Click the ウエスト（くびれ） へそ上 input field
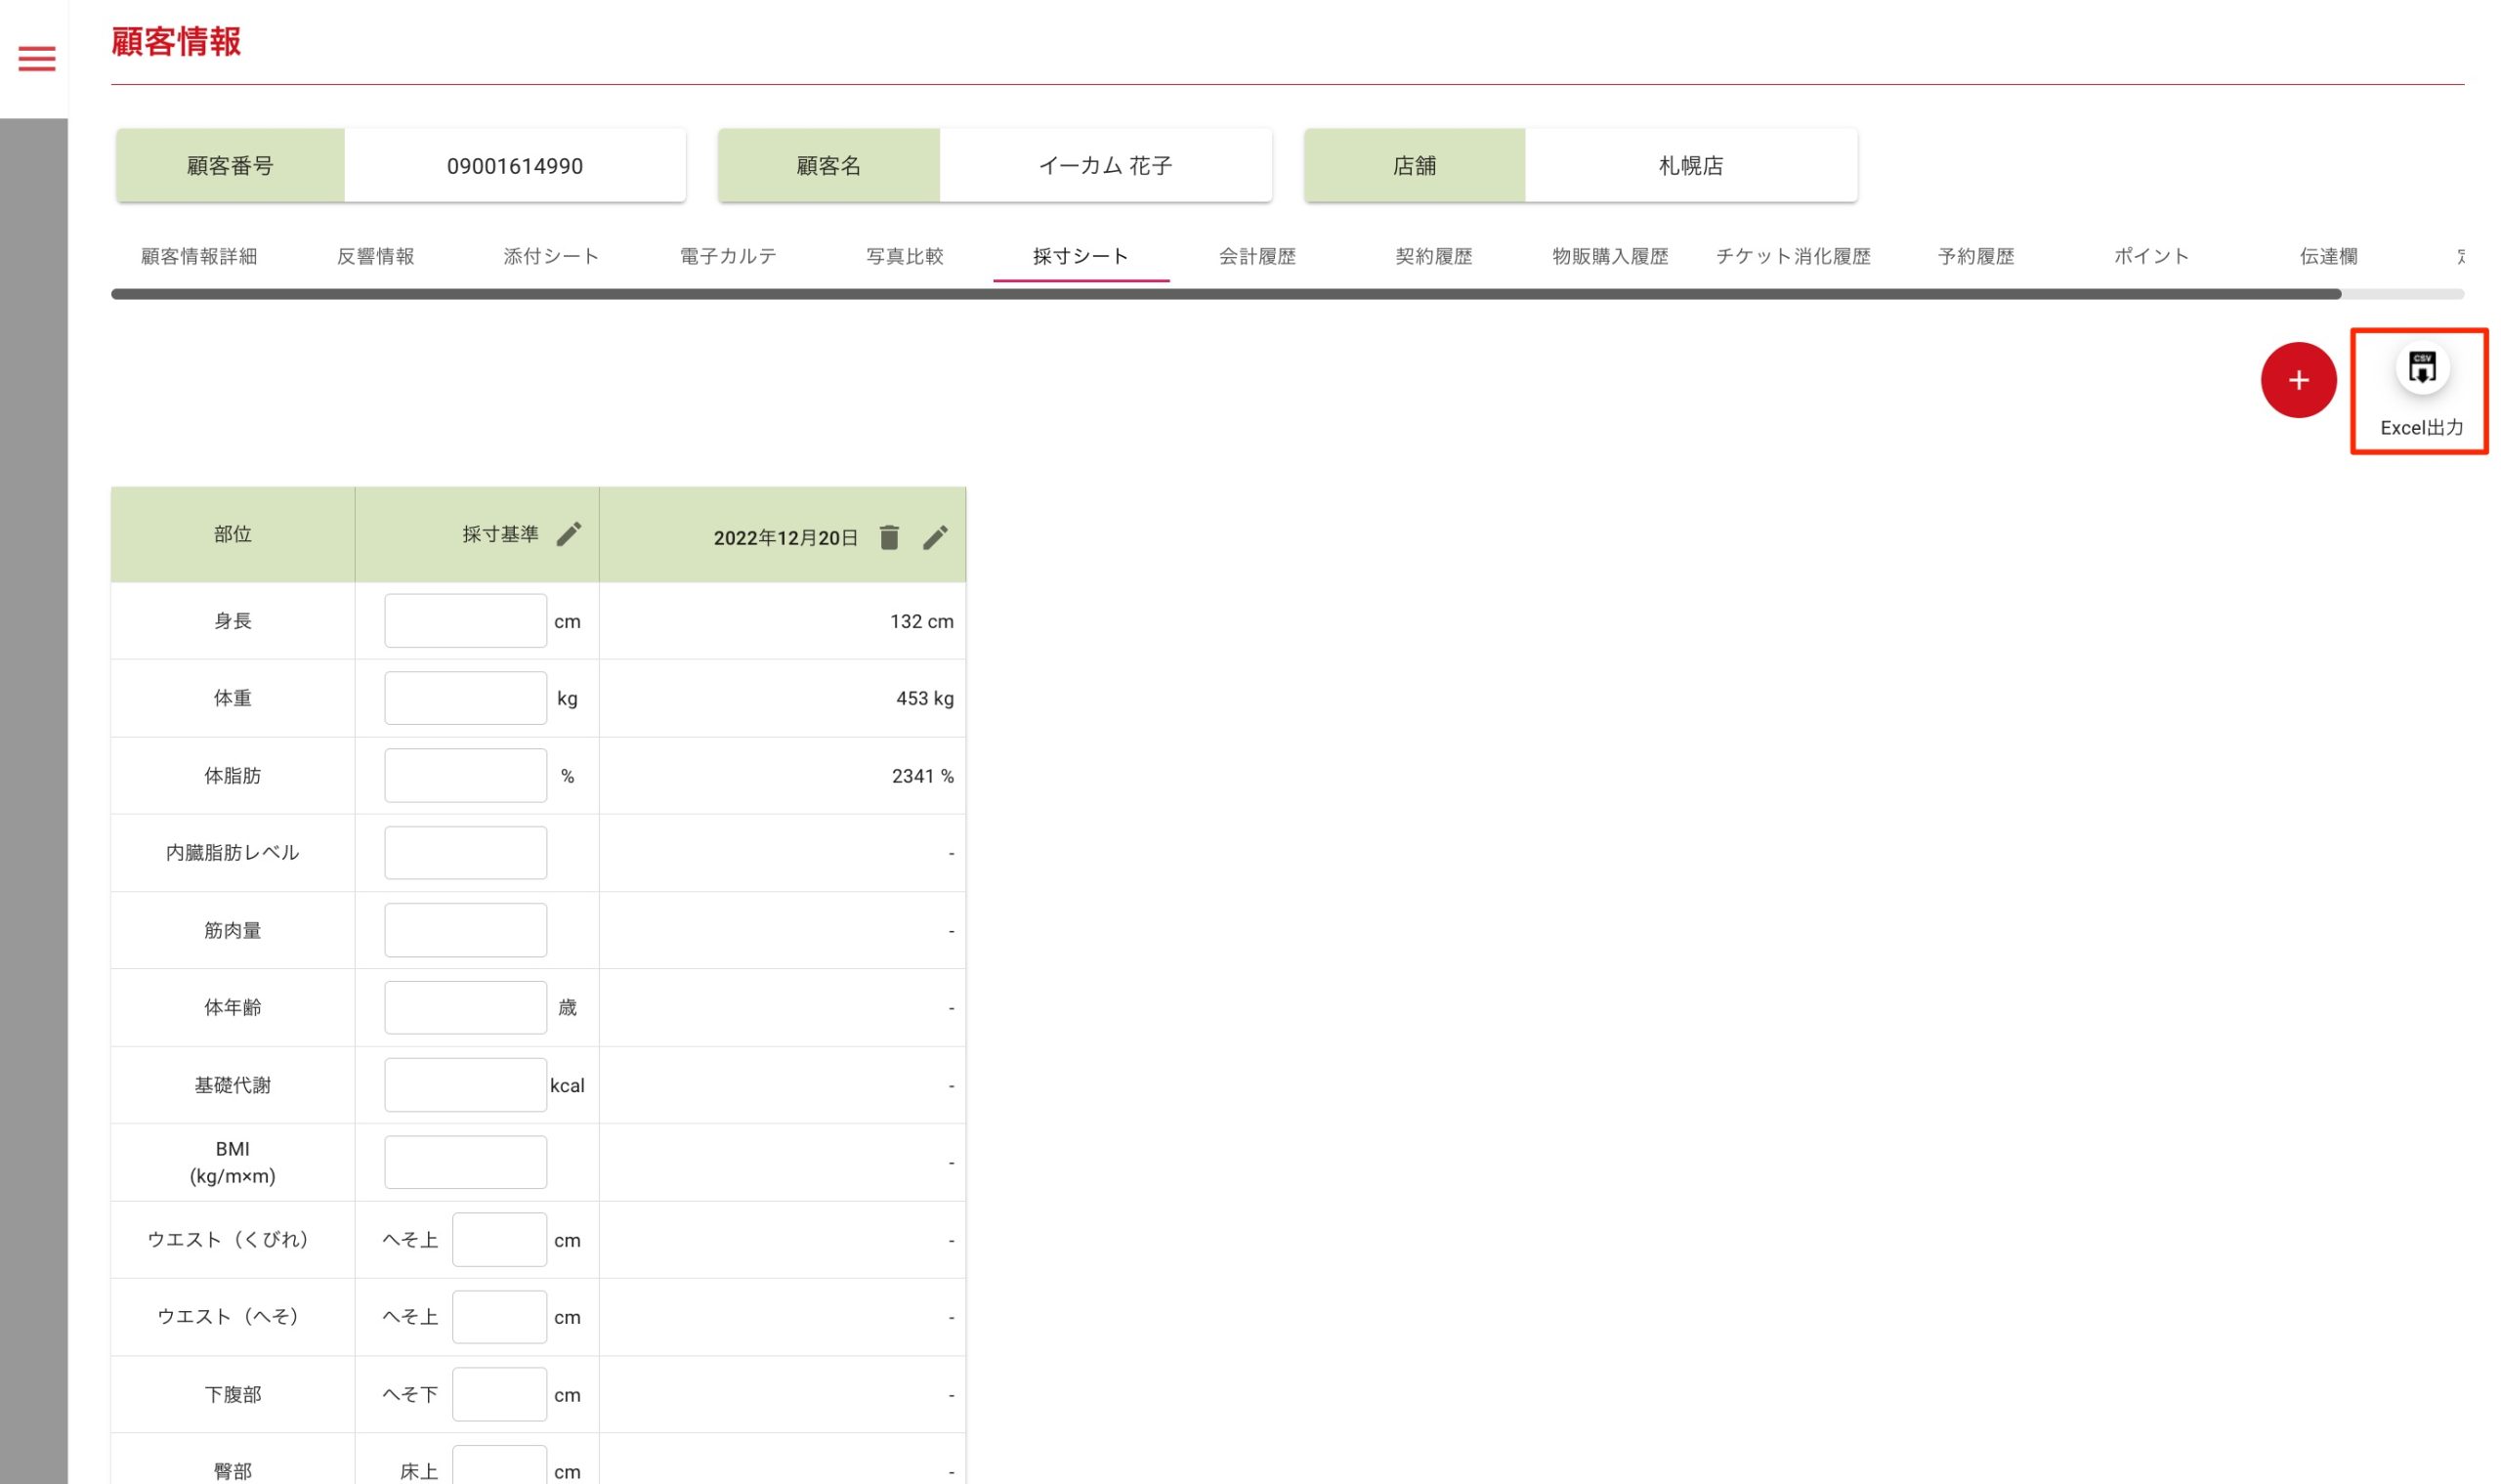 [498, 1240]
